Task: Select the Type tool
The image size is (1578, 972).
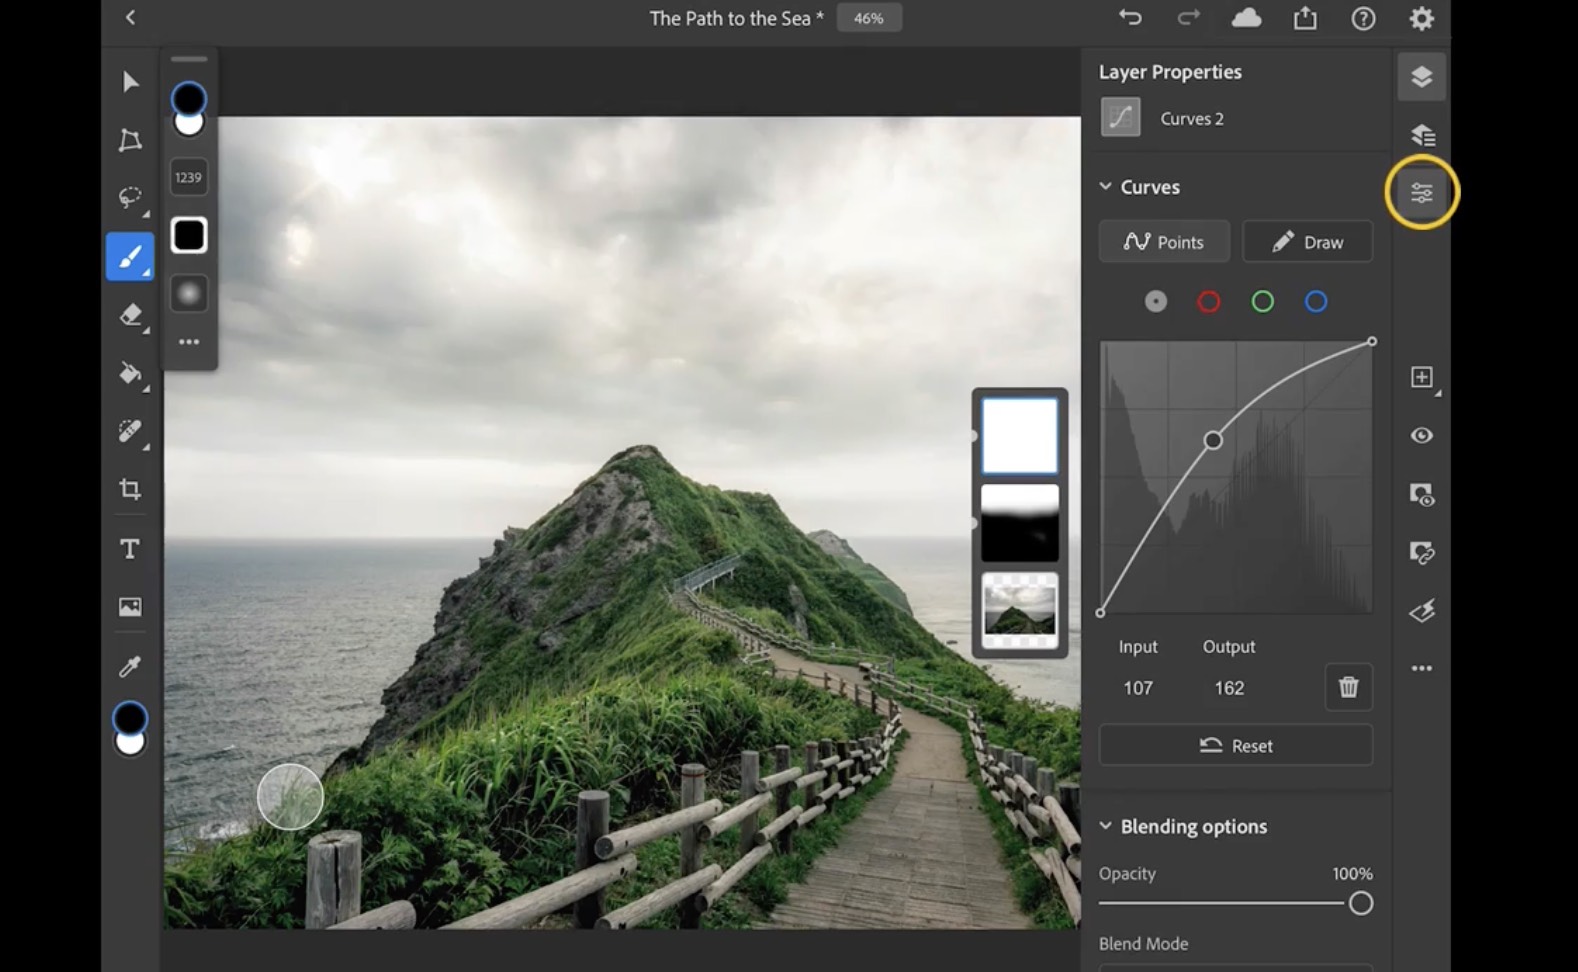Action: point(130,549)
